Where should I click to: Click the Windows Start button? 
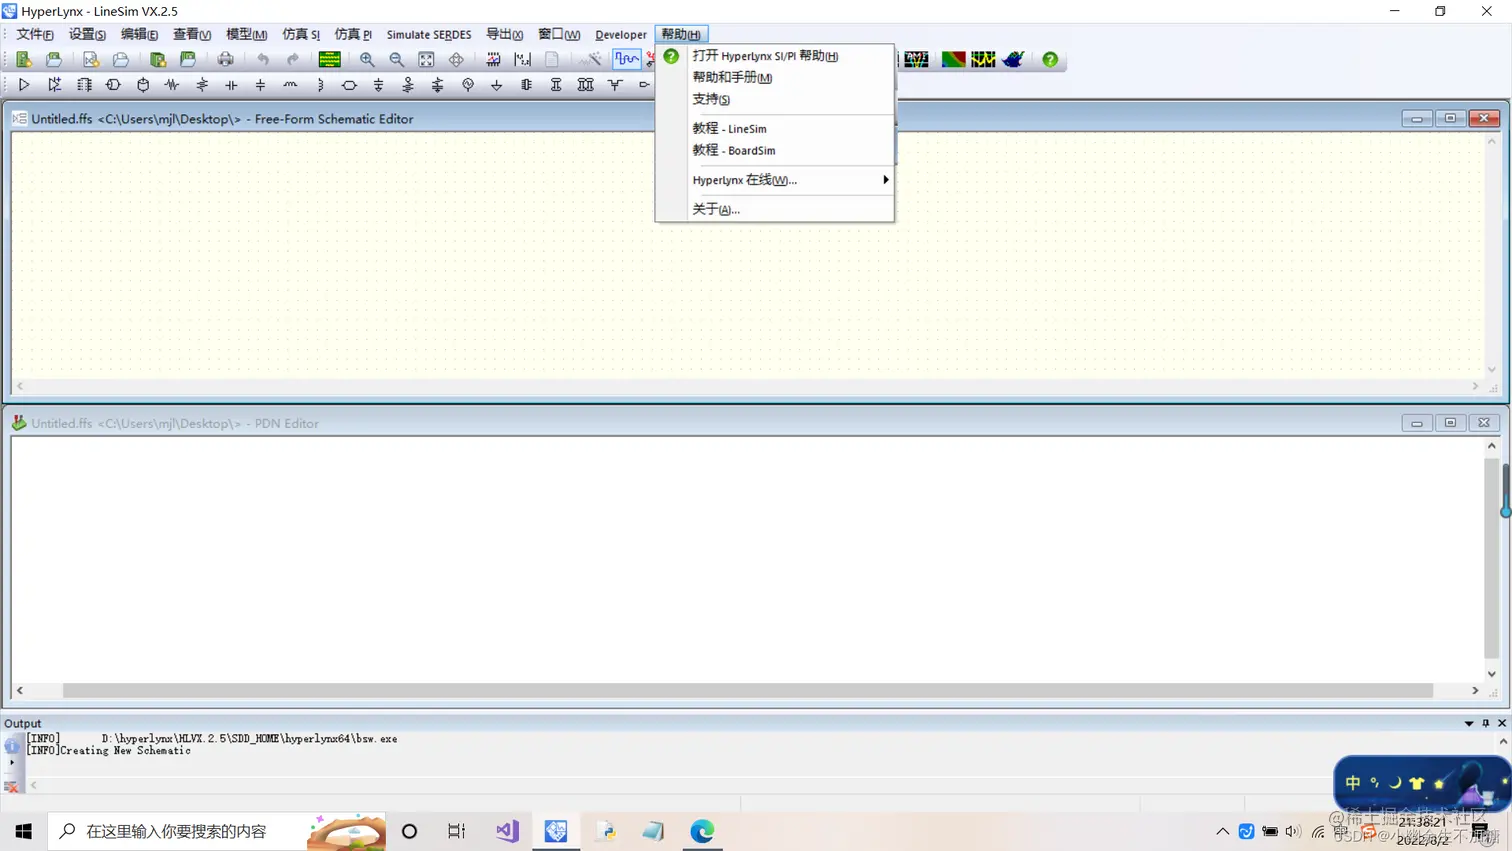coord(24,831)
